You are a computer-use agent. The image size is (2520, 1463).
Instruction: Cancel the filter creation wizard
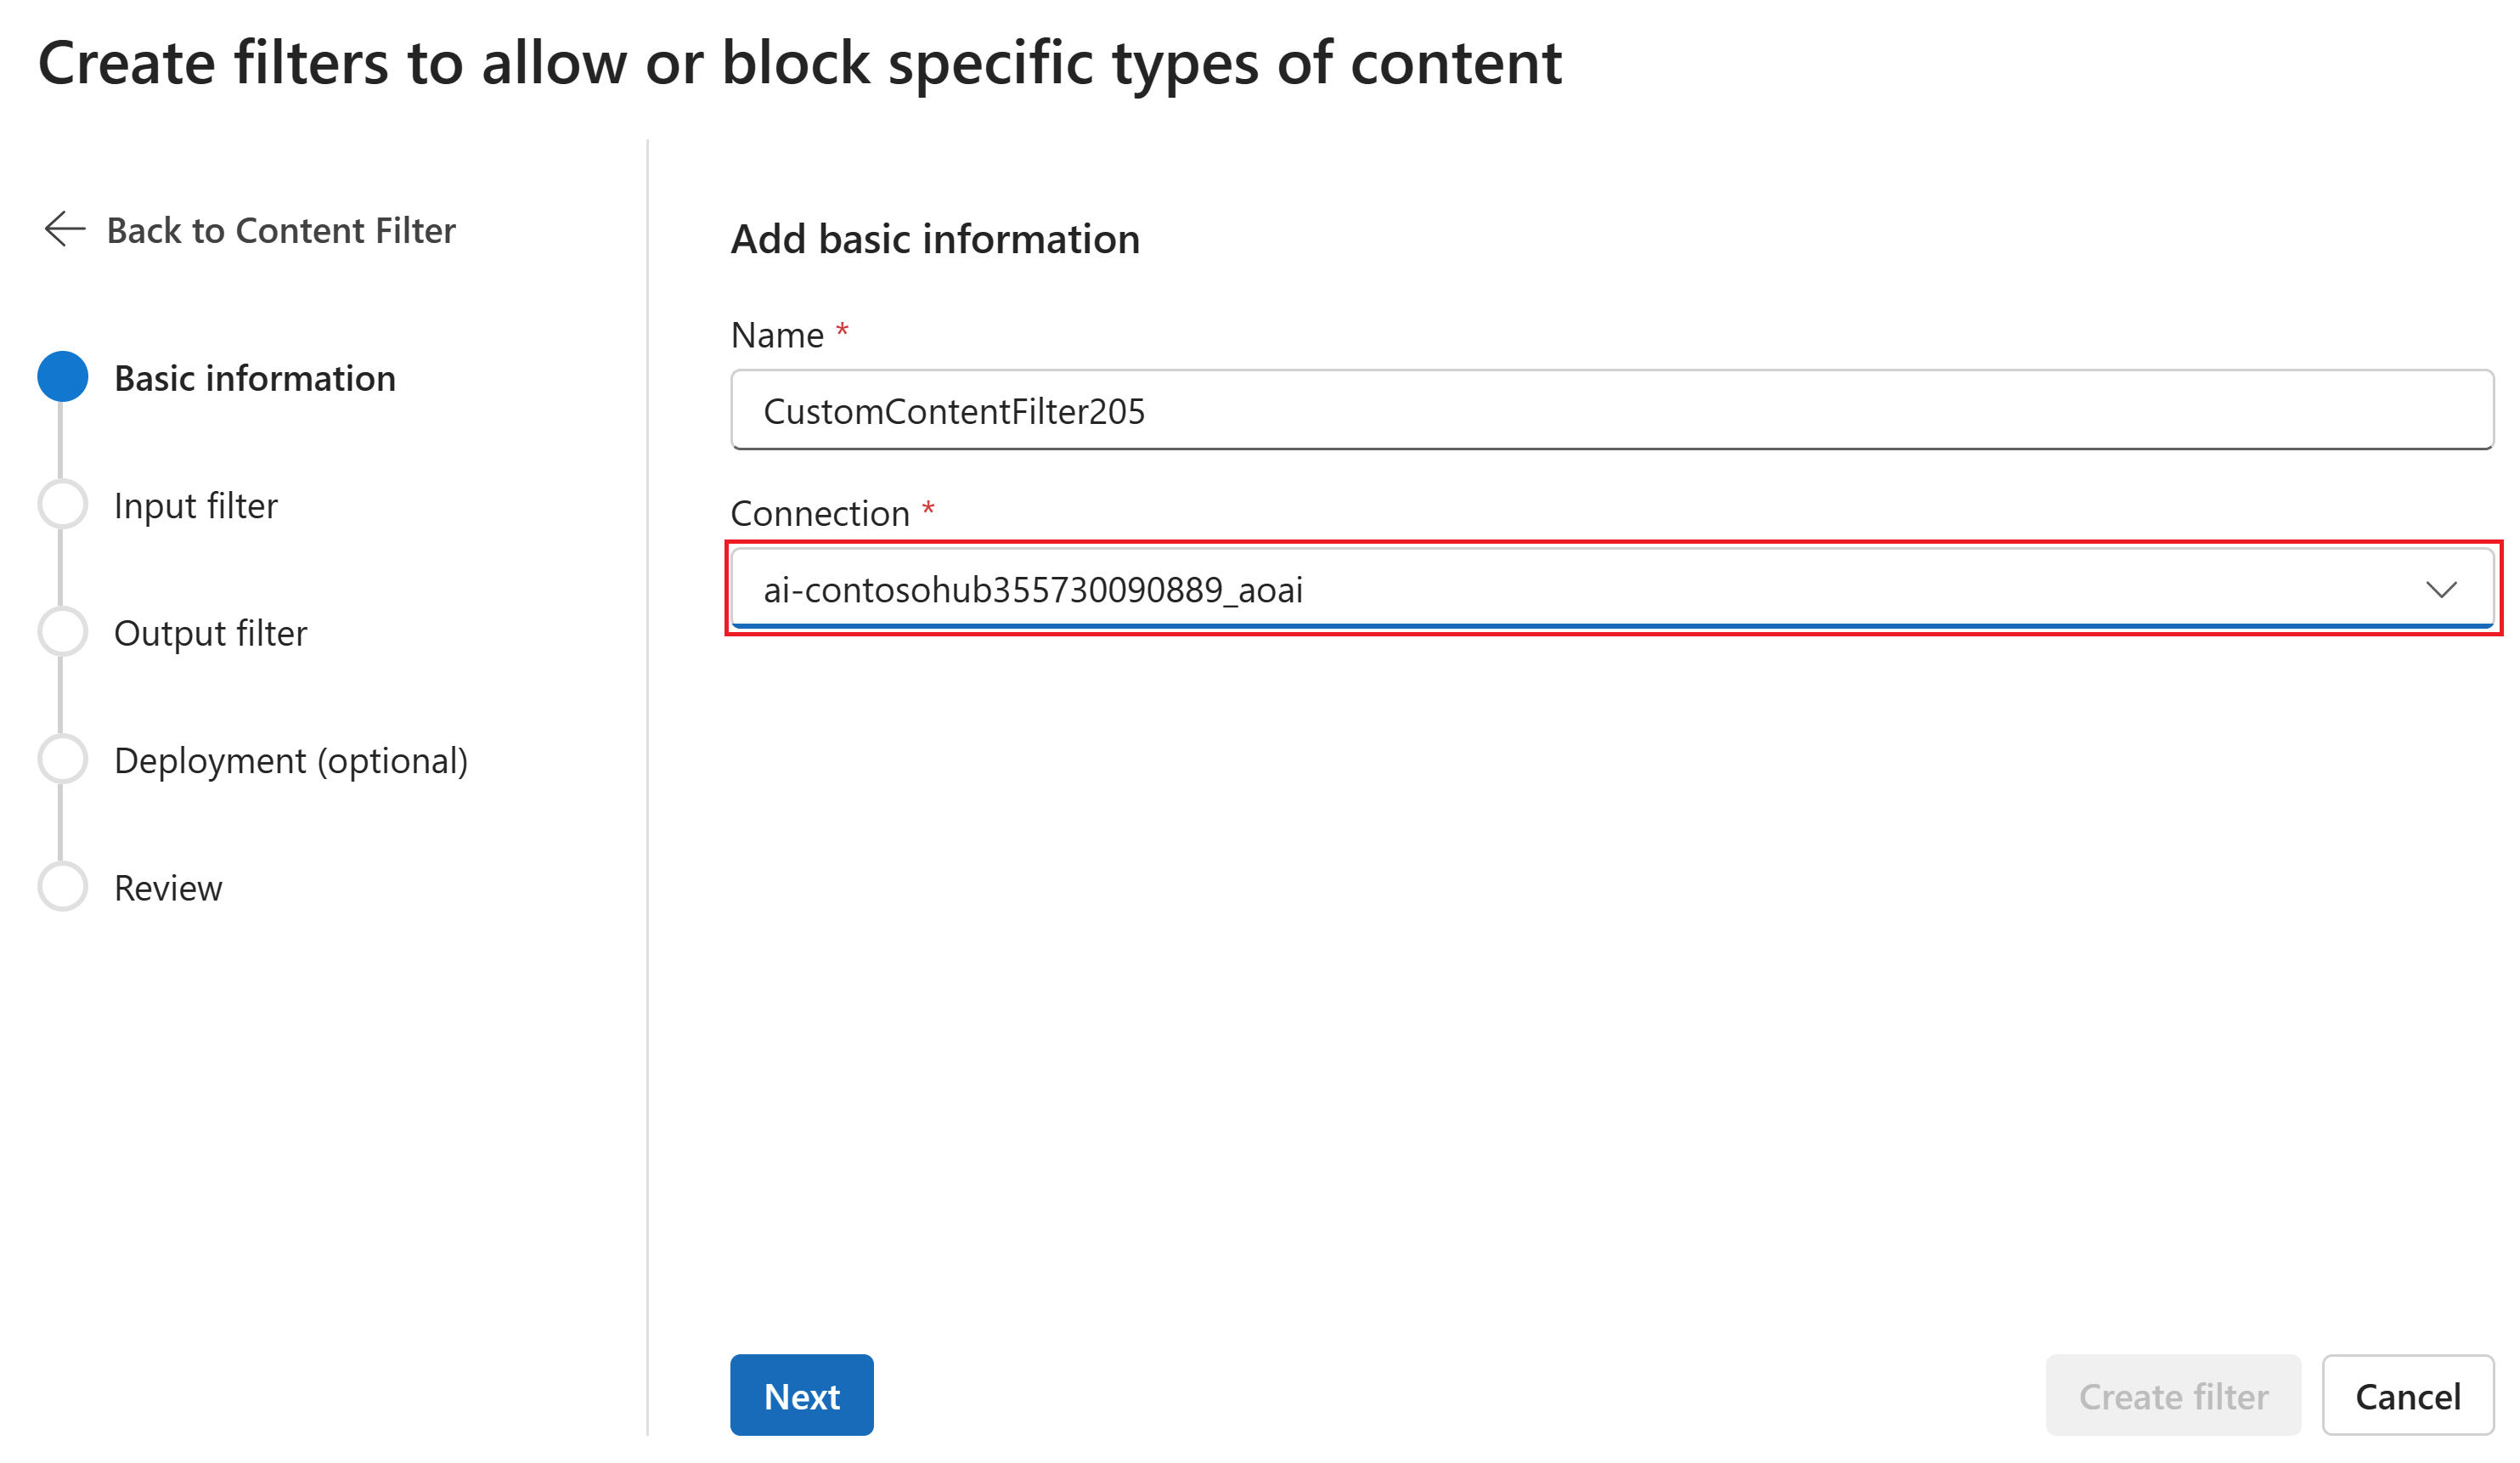coord(2407,1396)
